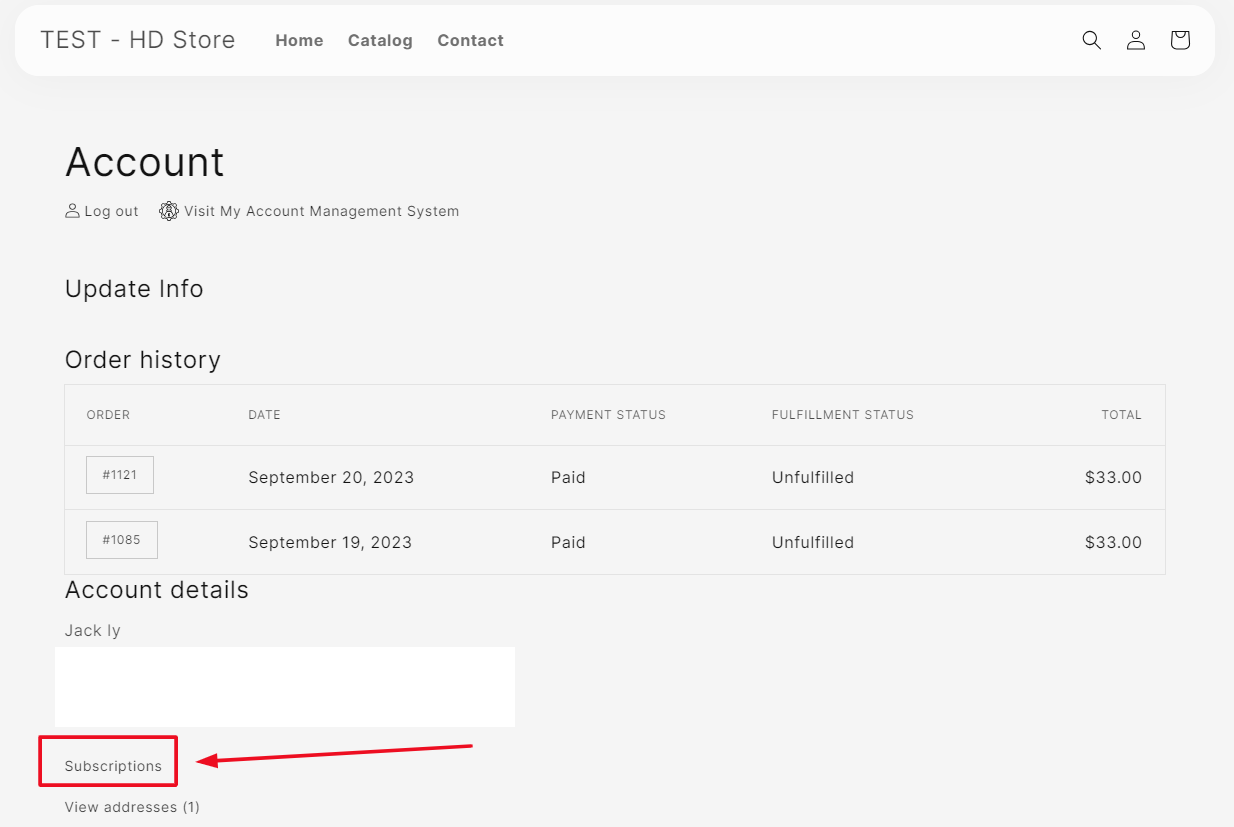Click the ORDER column header

[108, 414]
